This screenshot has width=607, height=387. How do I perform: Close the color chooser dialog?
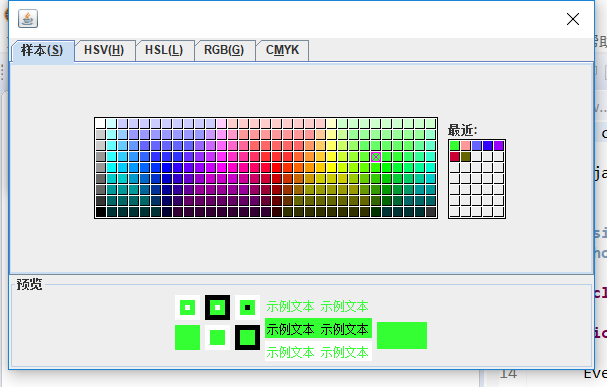tap(573, 19)
